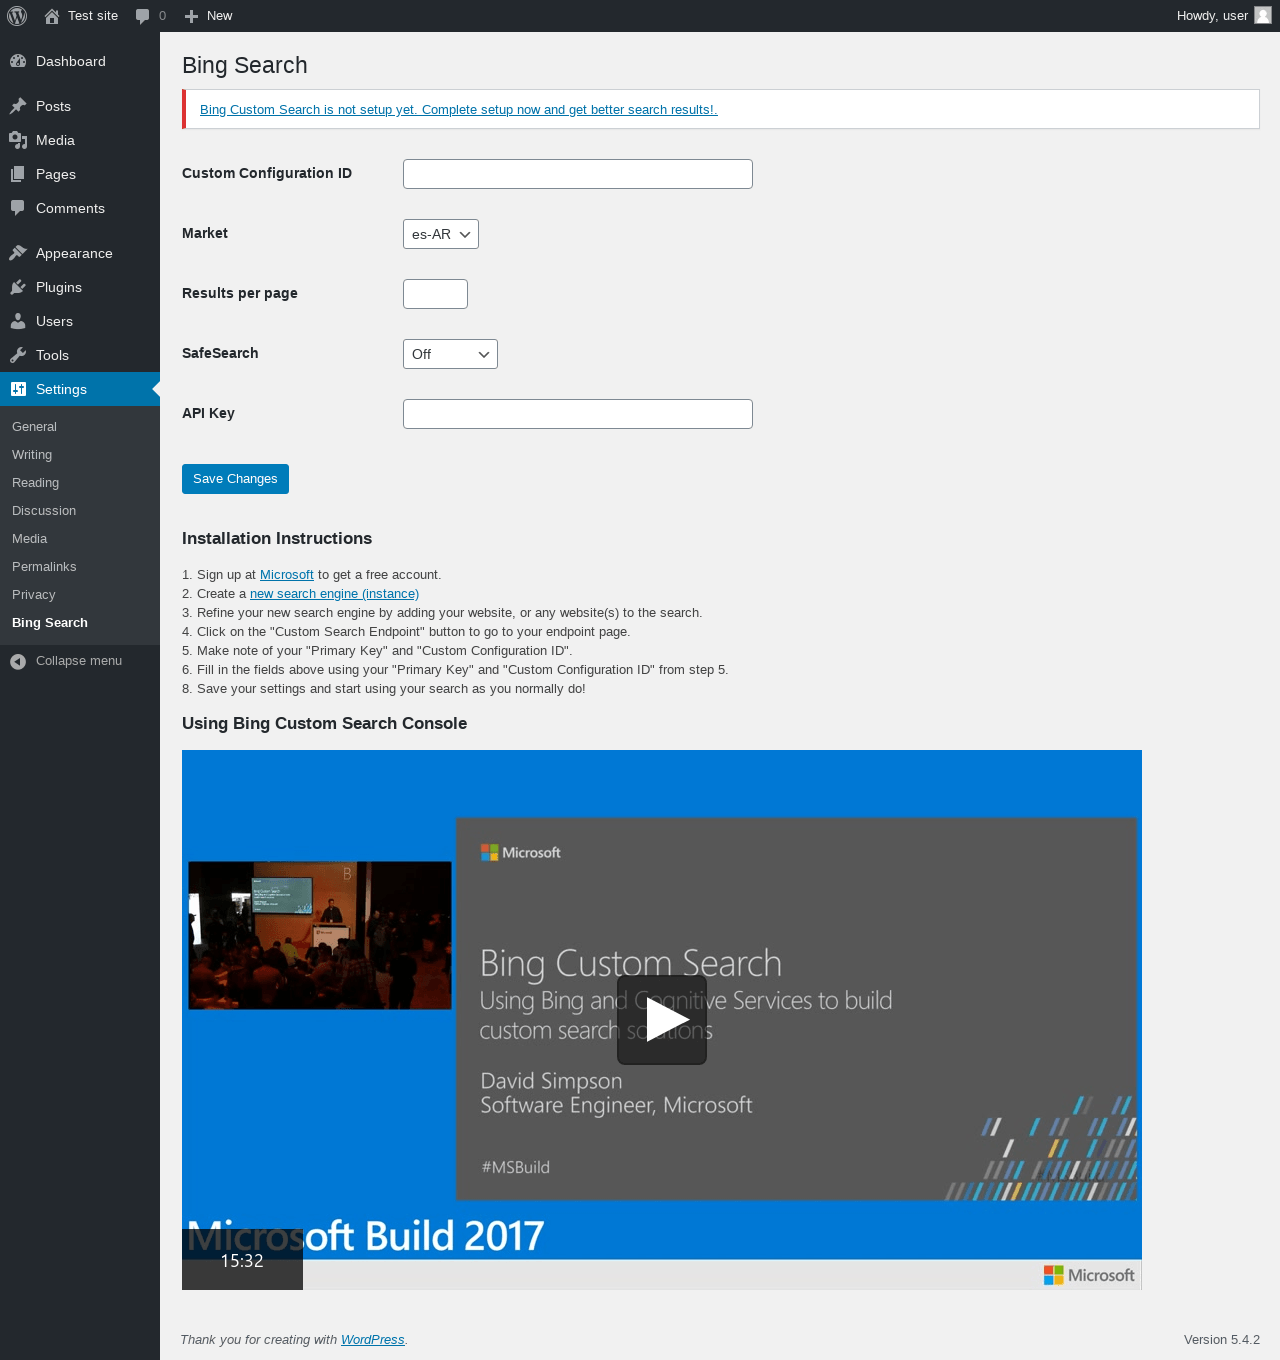
Task: Click the Appearance paintbrush icon
Action: [x=18, y=253]
